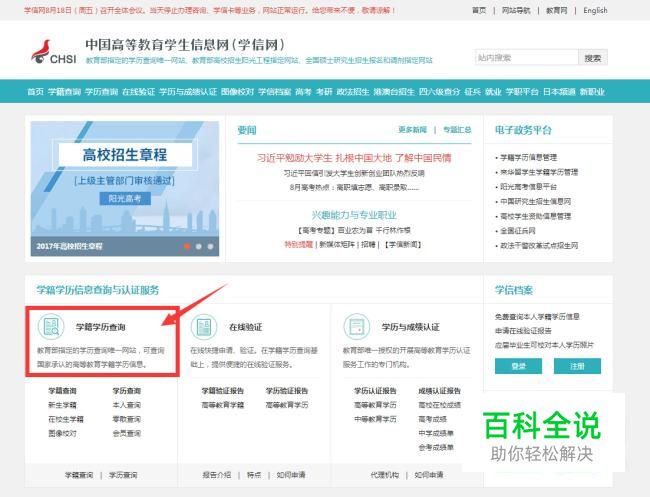This screenshot has width=650, height=497.
Task: Open the 学籍学历查询 magnifier document icon
Action: coord(51,326)
